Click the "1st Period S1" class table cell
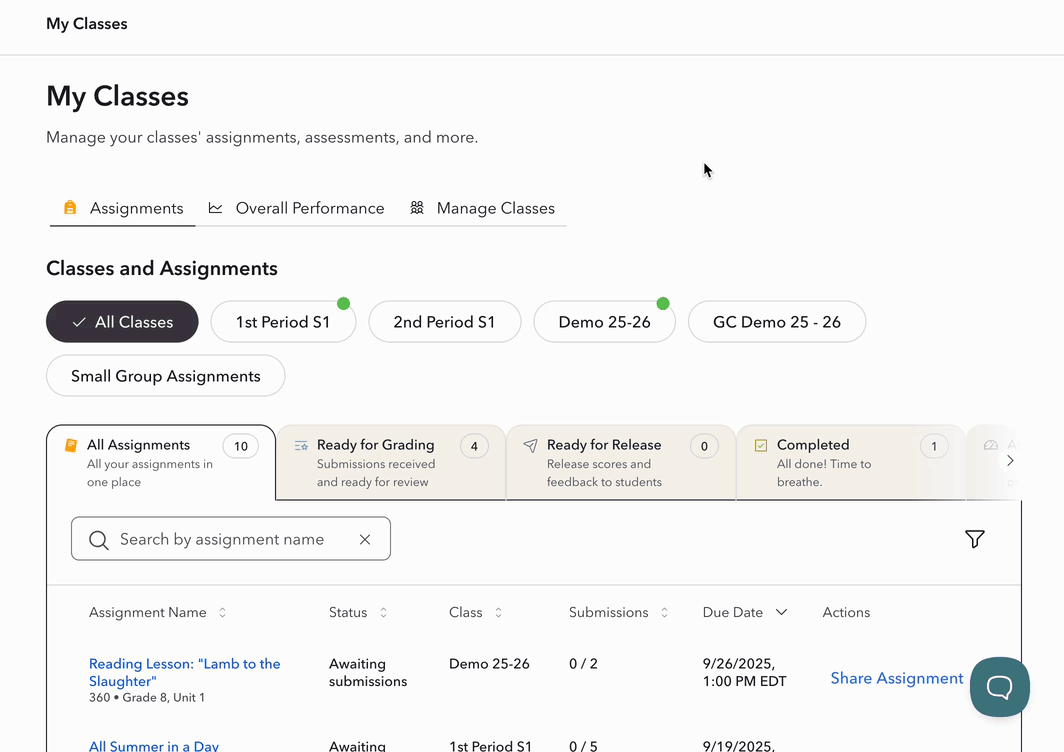 491,746
